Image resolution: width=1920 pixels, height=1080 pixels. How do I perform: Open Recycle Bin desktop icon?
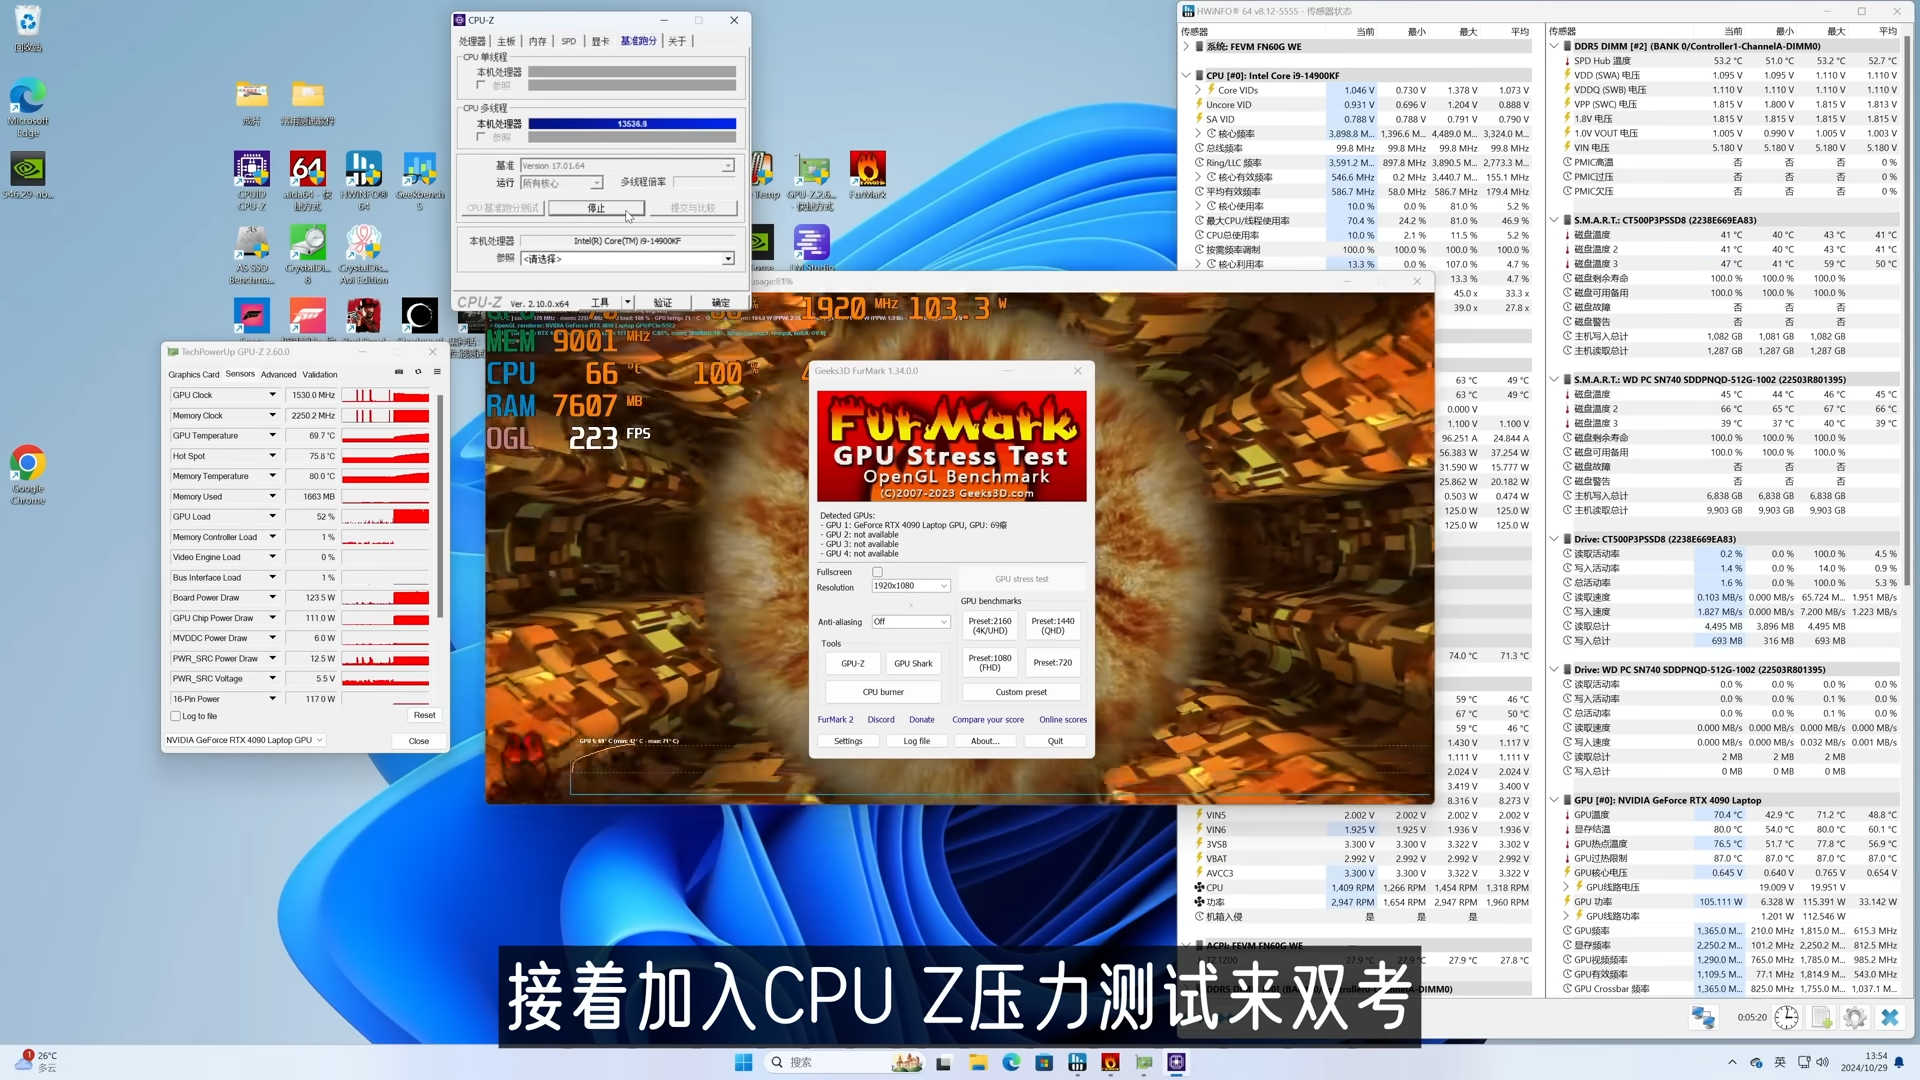[28, 28]
